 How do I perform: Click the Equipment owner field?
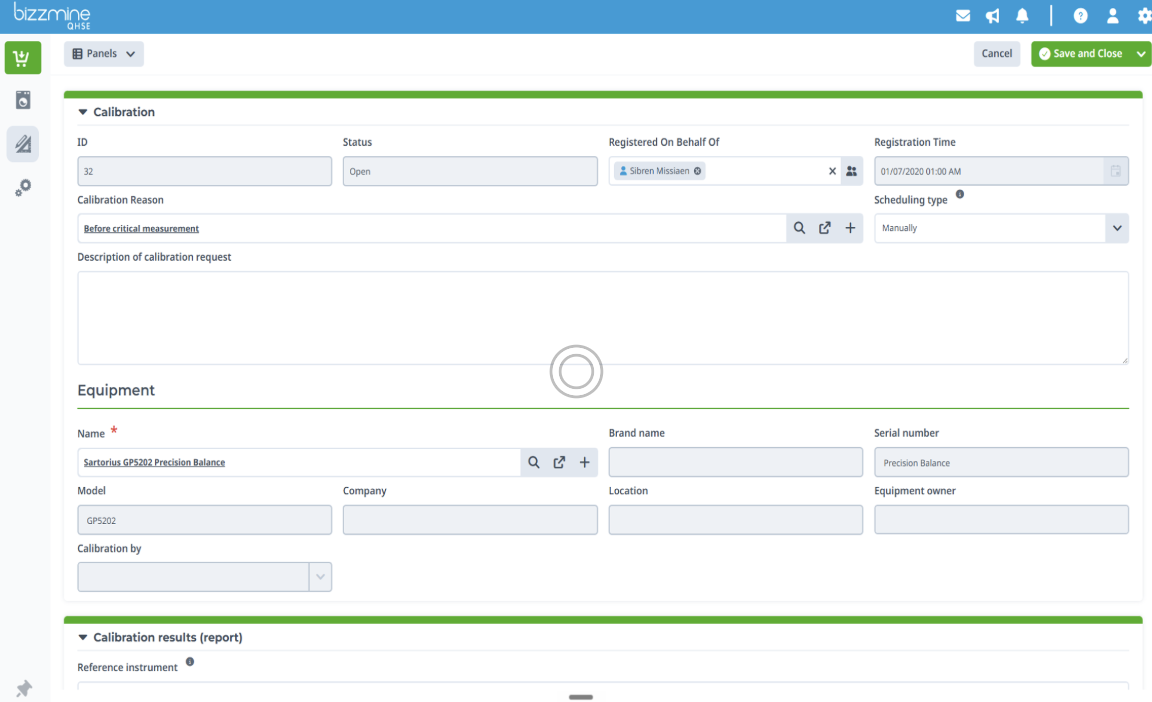1001,520
